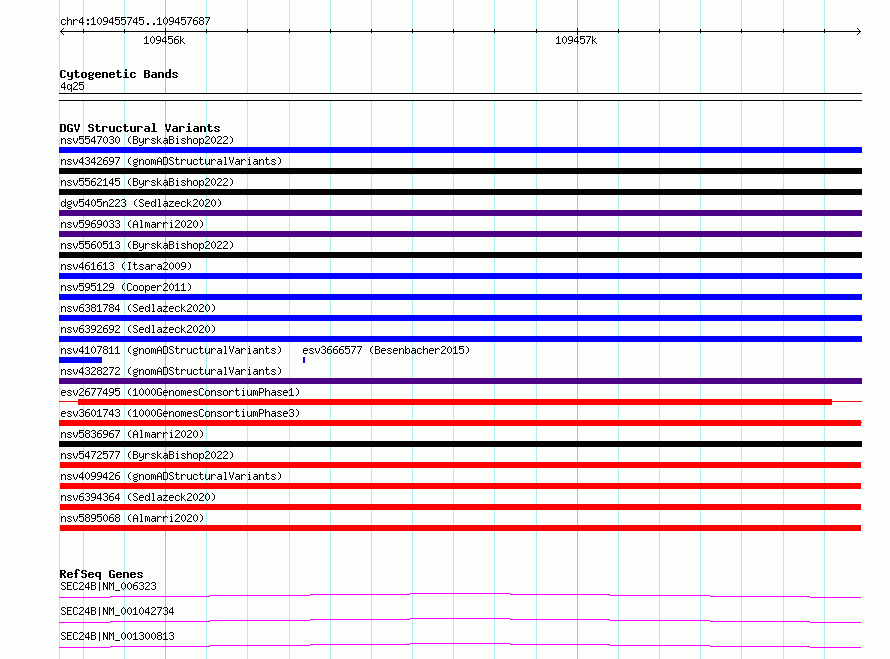Open SEC24B|NM_006323 gene label
Viewport: 890px width, 659px height.
pyautogui.click(x=108, y=586)
